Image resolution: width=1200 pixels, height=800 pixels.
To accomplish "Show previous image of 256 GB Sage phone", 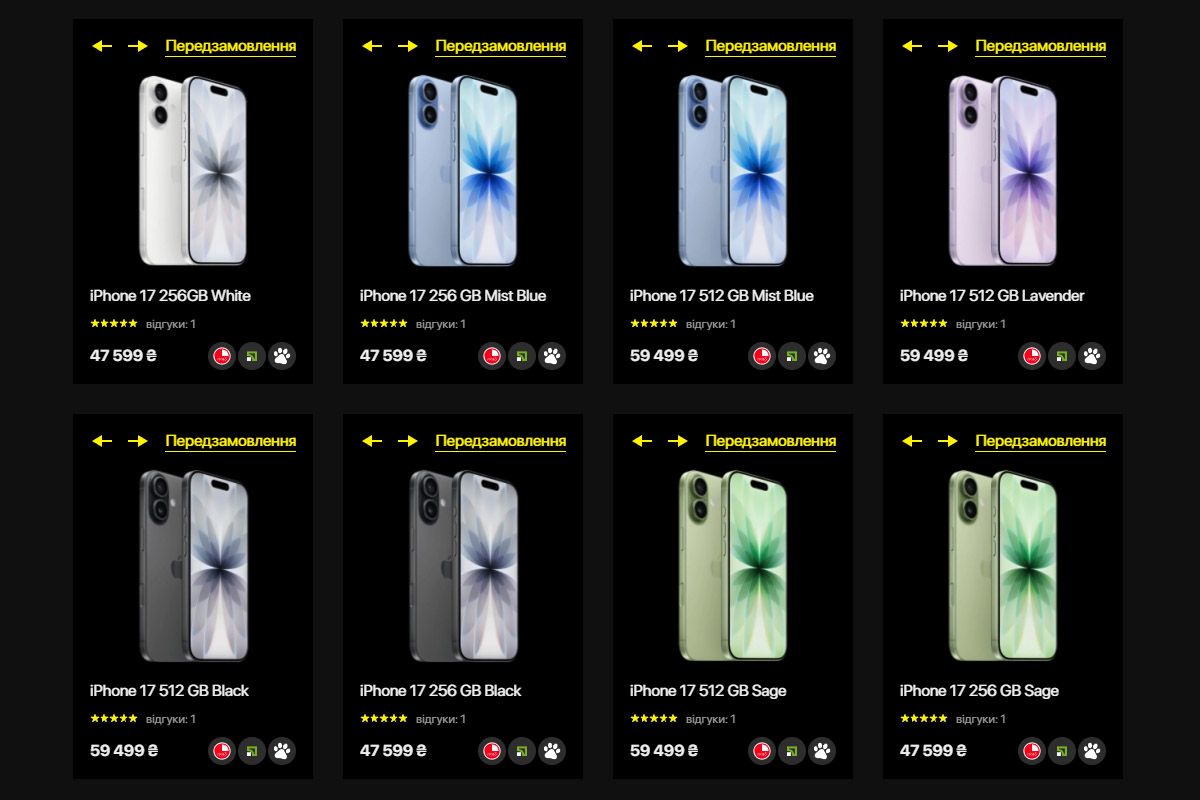I will coord(912,441).
